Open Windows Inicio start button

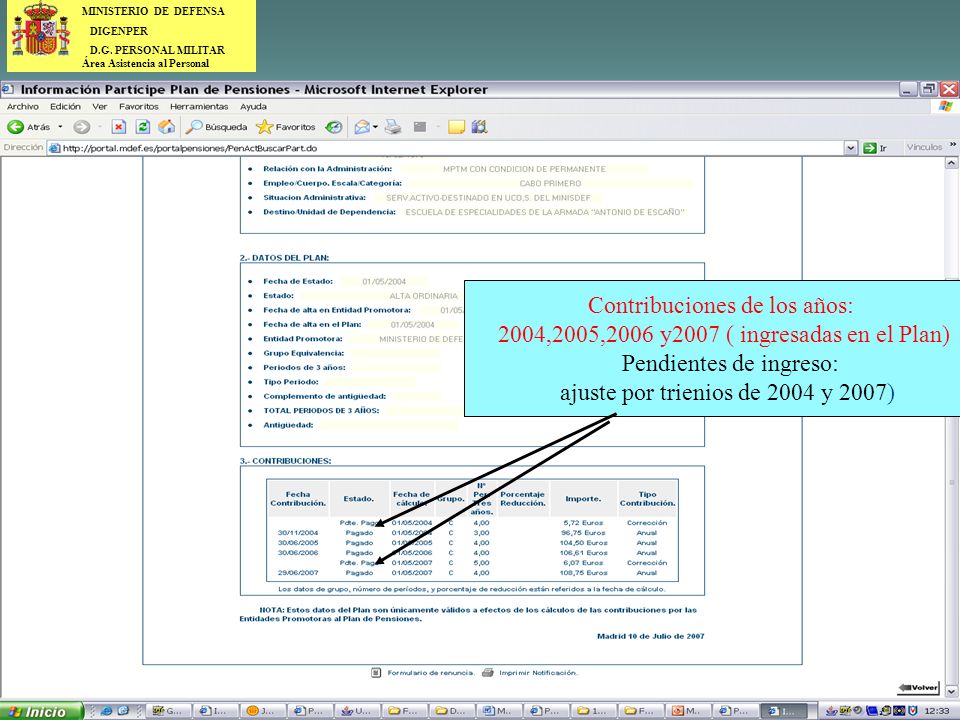[41, 711]
